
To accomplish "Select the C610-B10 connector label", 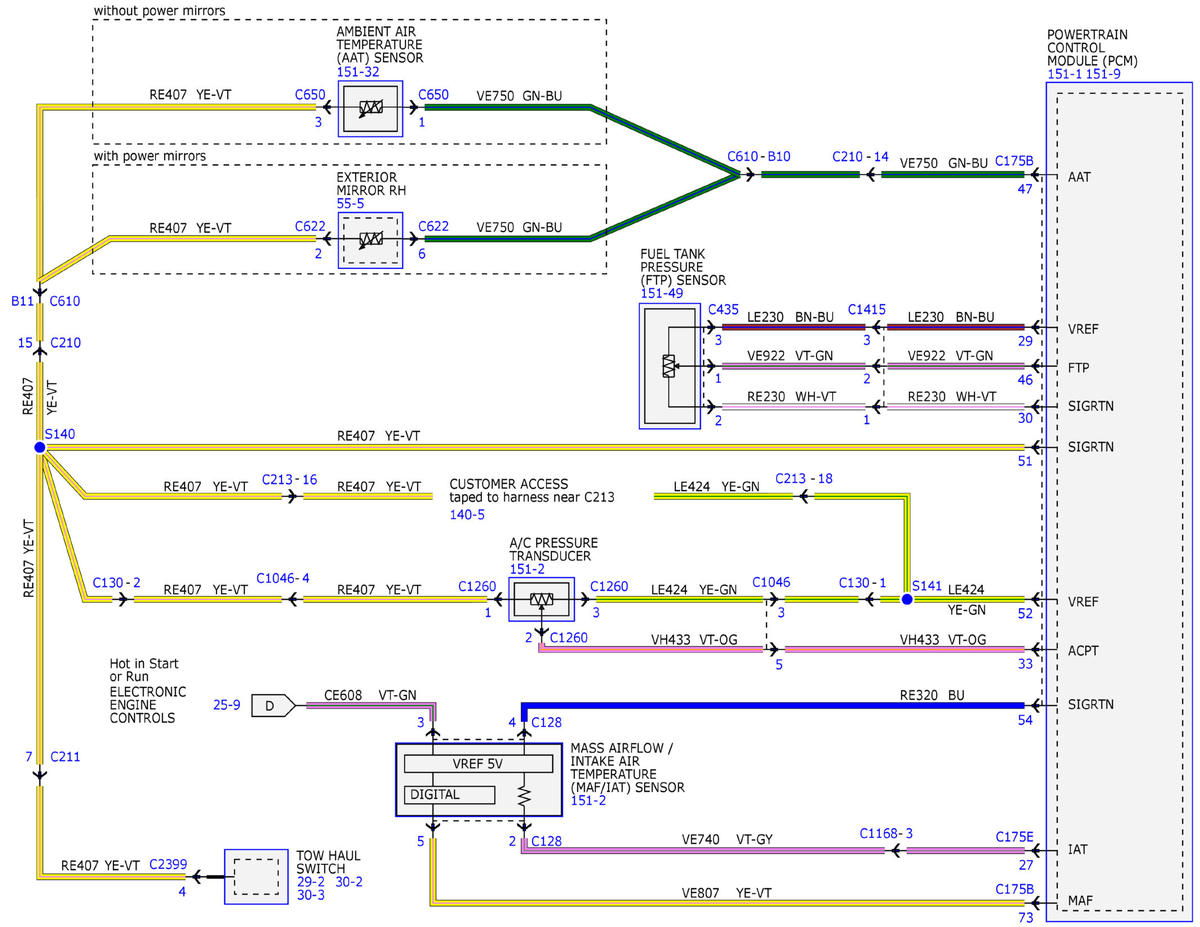I will 759,158.
